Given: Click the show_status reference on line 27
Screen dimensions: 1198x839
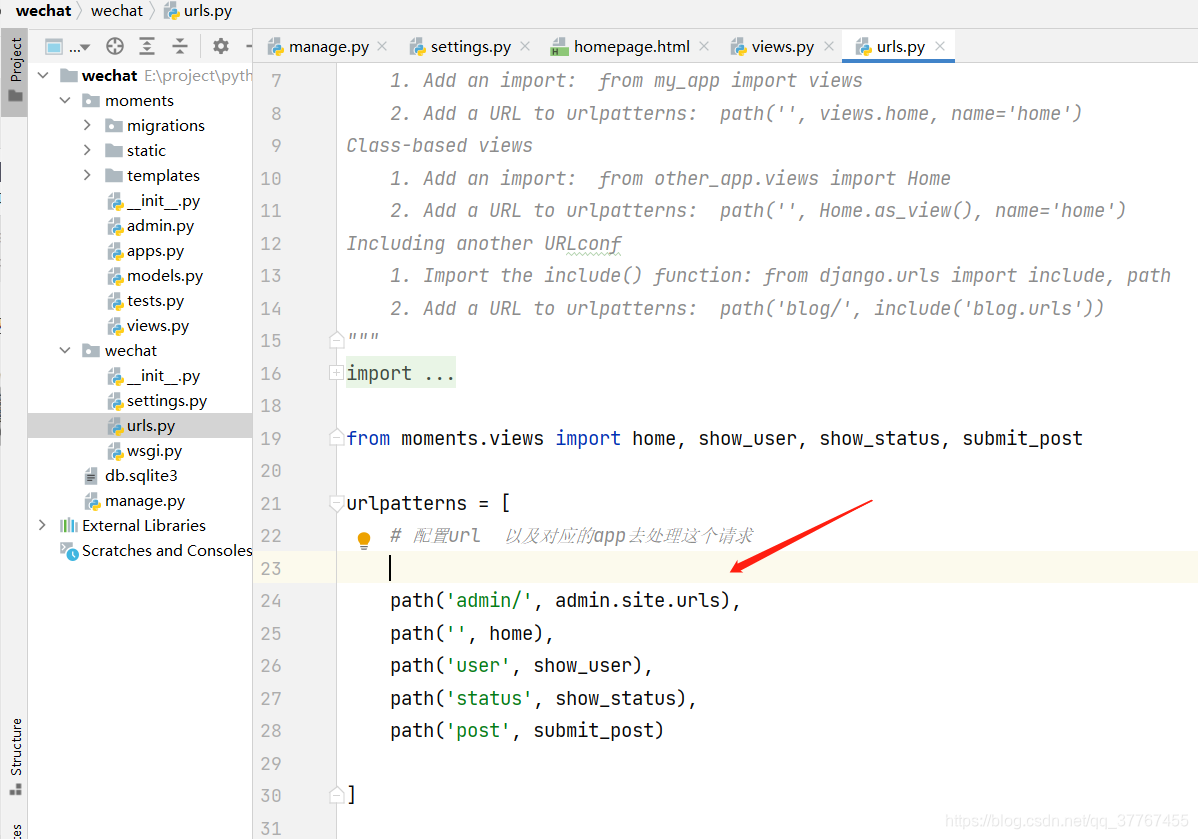Looking at the screenshot, I should 616,698.
